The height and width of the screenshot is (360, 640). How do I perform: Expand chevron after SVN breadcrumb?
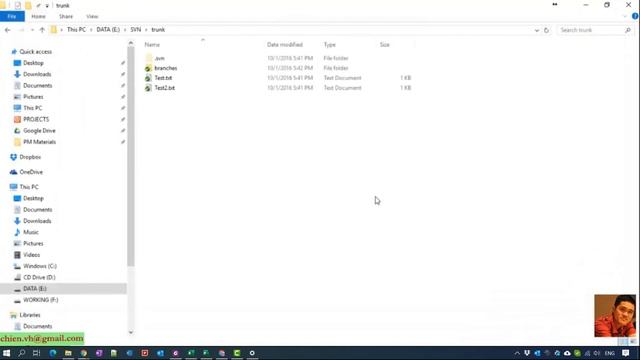pos(146,30)
